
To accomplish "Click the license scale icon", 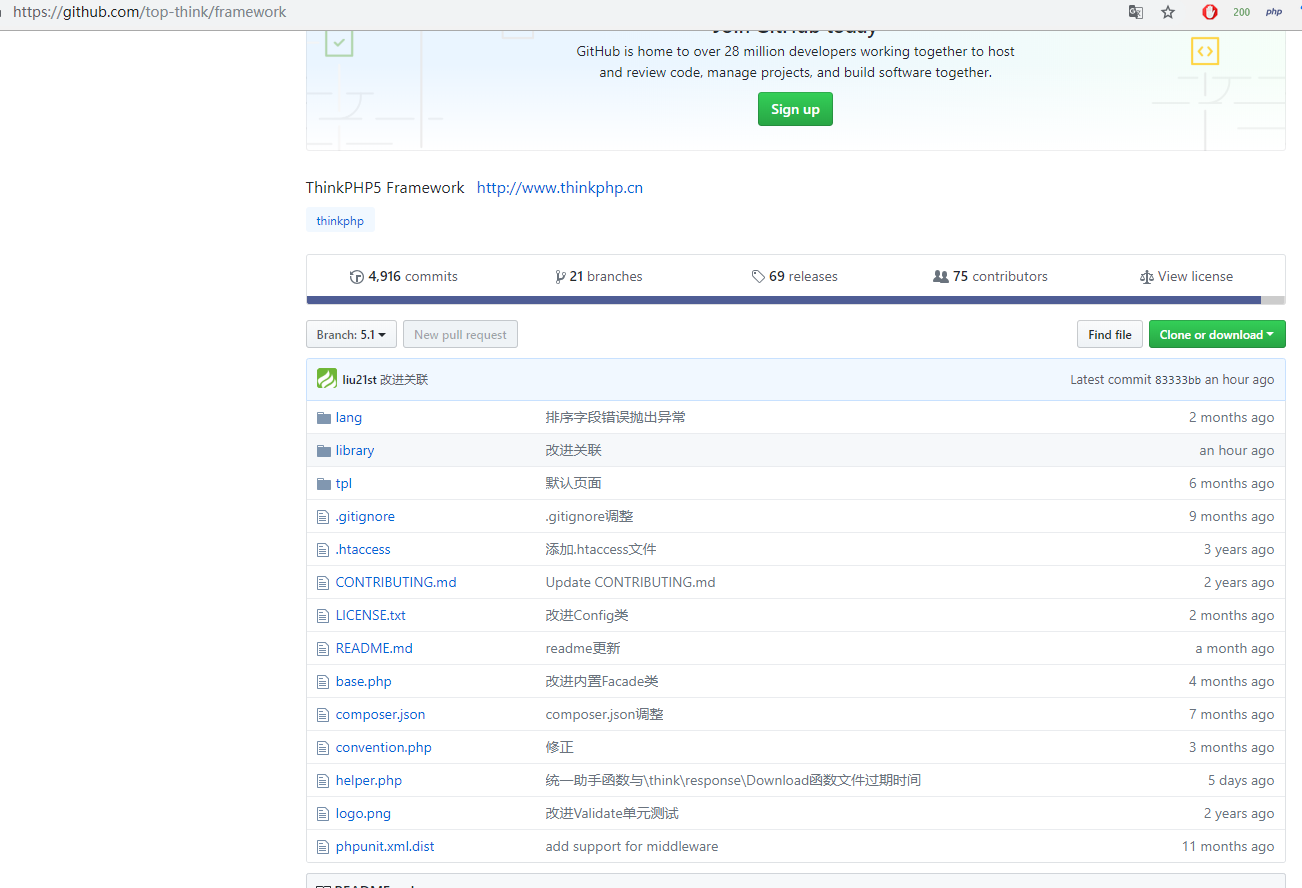I will pos(1146,277).
